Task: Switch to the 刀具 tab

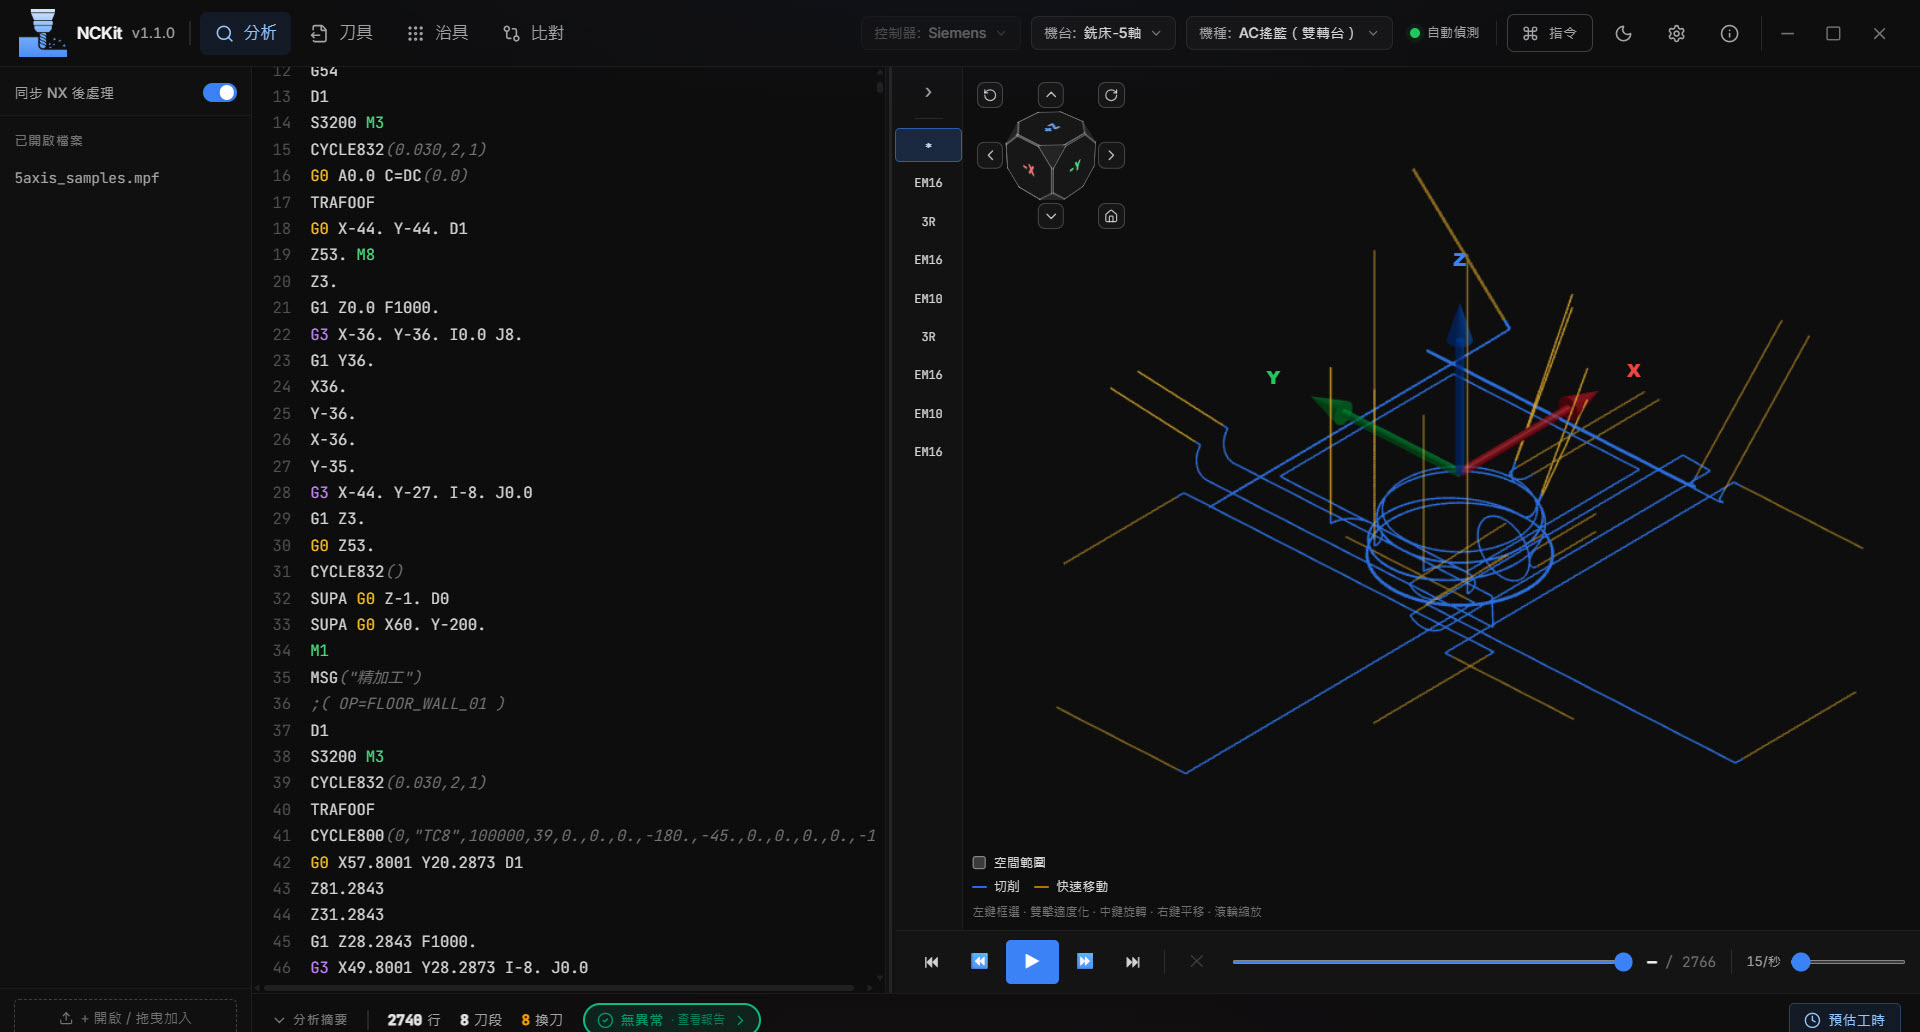Action: tap(341, 33)
